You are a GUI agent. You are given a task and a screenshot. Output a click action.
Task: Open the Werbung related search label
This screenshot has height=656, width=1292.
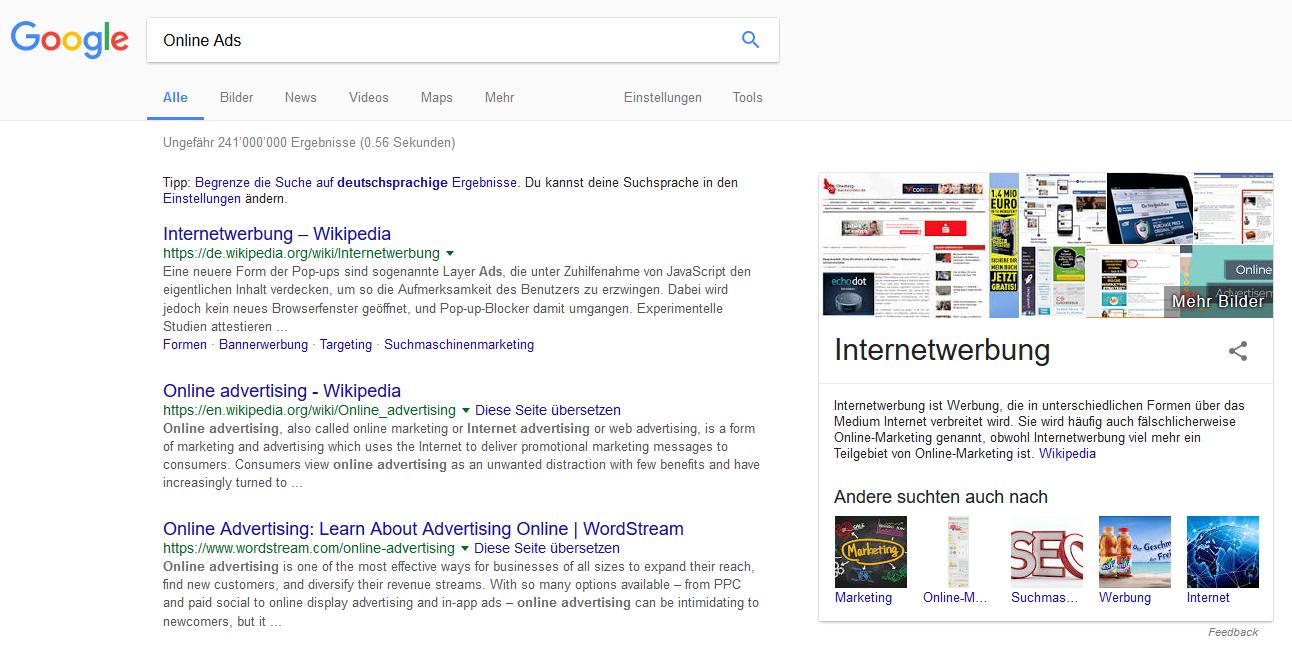coord(1125,597)
